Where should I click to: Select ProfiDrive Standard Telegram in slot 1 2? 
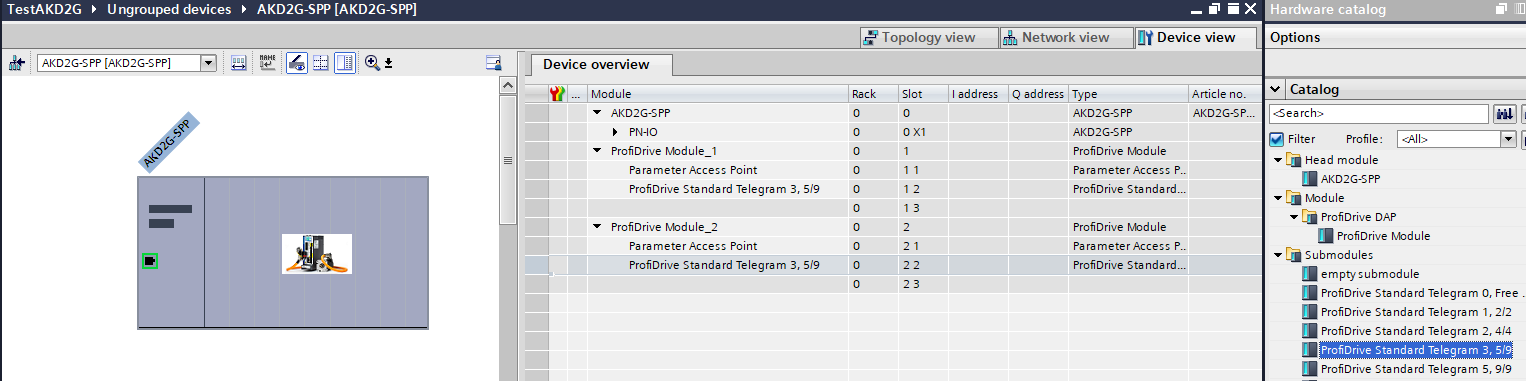point(725,189)
